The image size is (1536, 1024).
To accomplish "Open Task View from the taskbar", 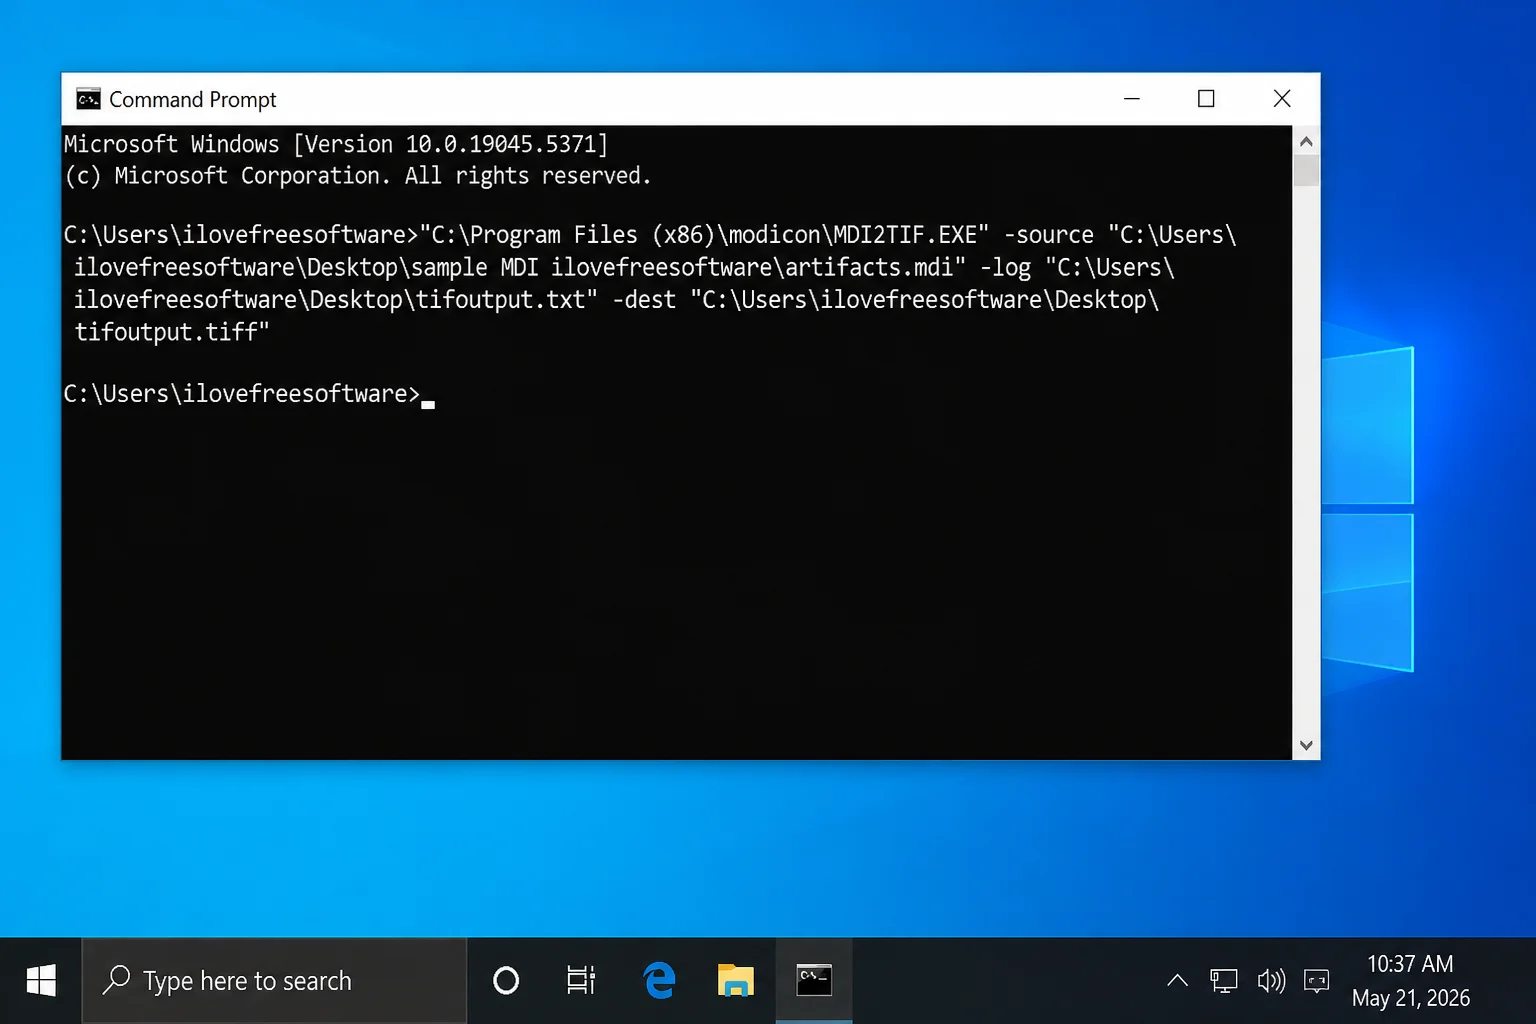I will coord(581,981).
